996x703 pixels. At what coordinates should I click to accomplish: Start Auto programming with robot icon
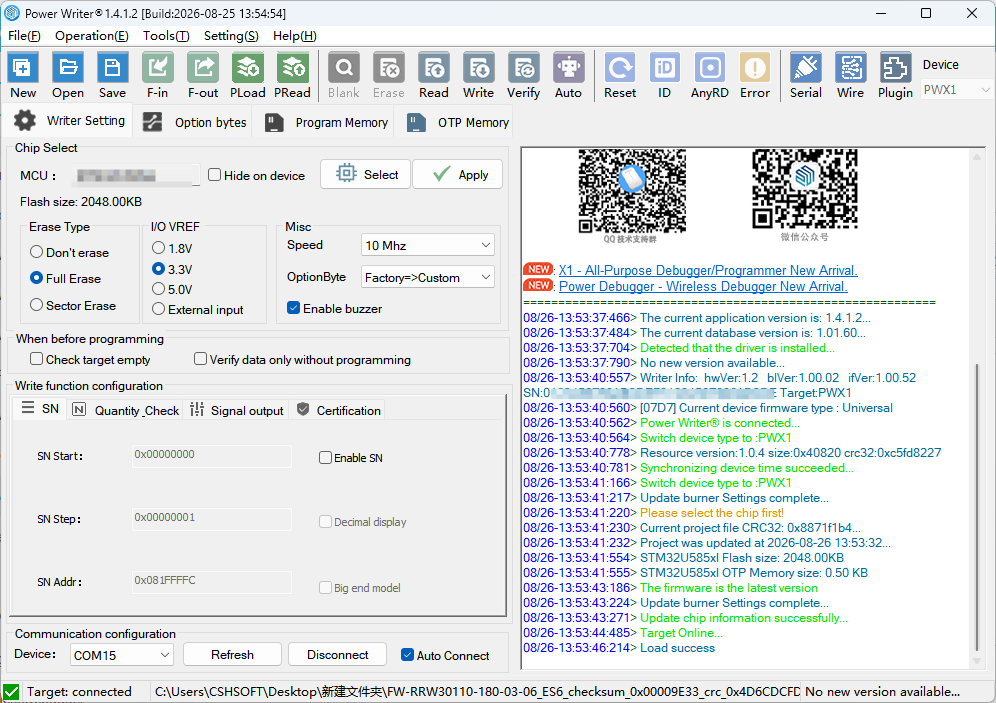coord(569,75)
